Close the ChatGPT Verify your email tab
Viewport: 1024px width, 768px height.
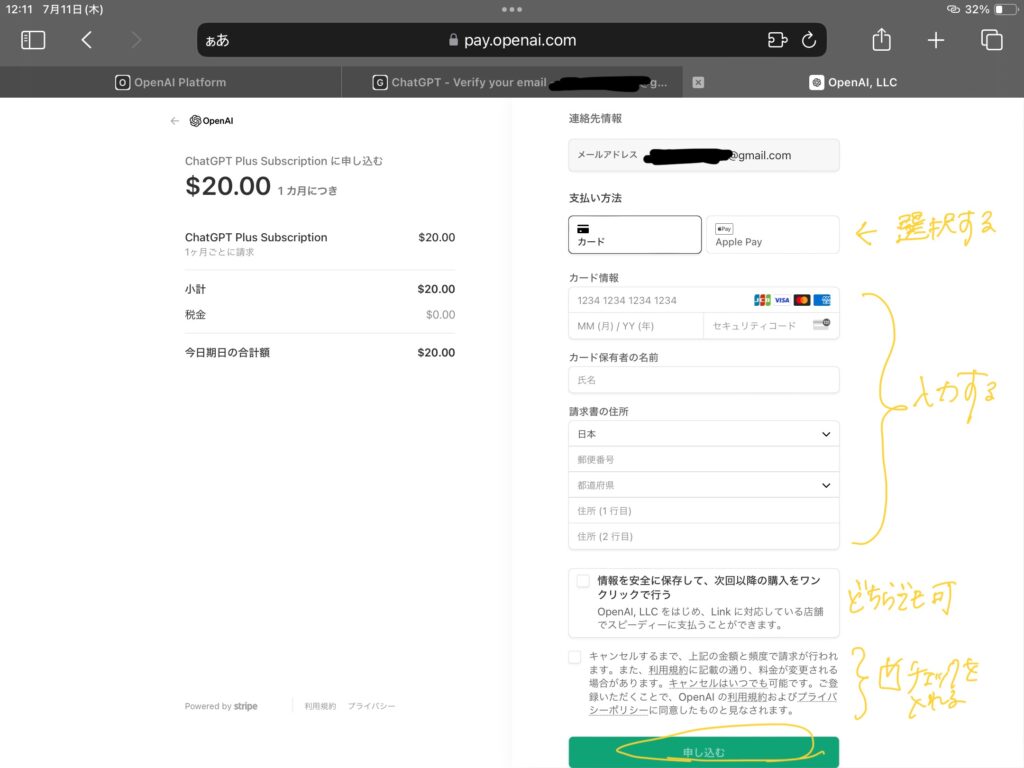pyautogui.click(x=698, y=82)
